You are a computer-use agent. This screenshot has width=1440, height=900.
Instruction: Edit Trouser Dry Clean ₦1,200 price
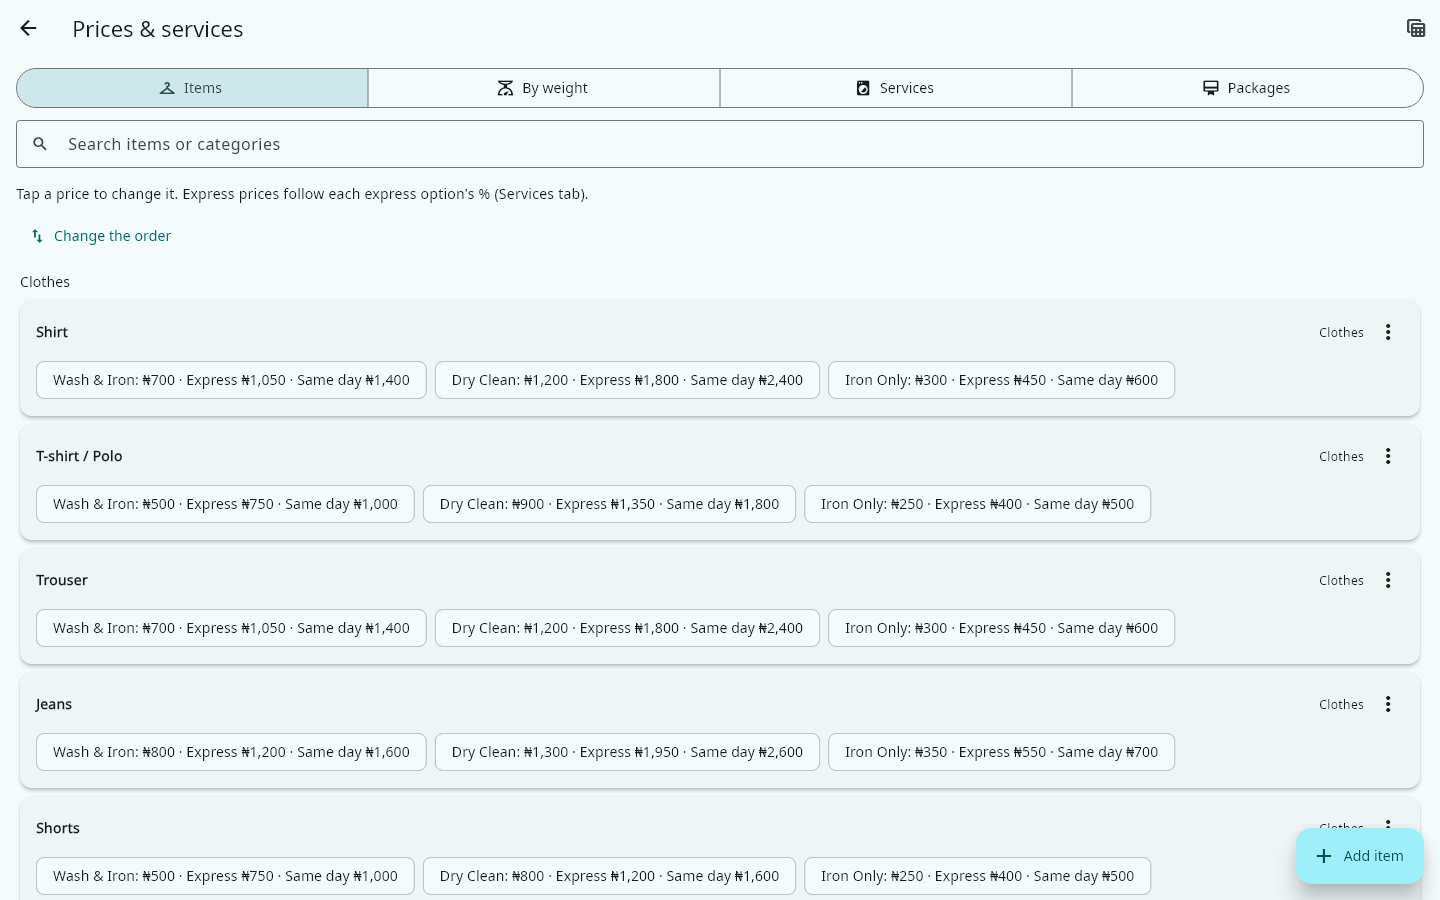[627, 628]
